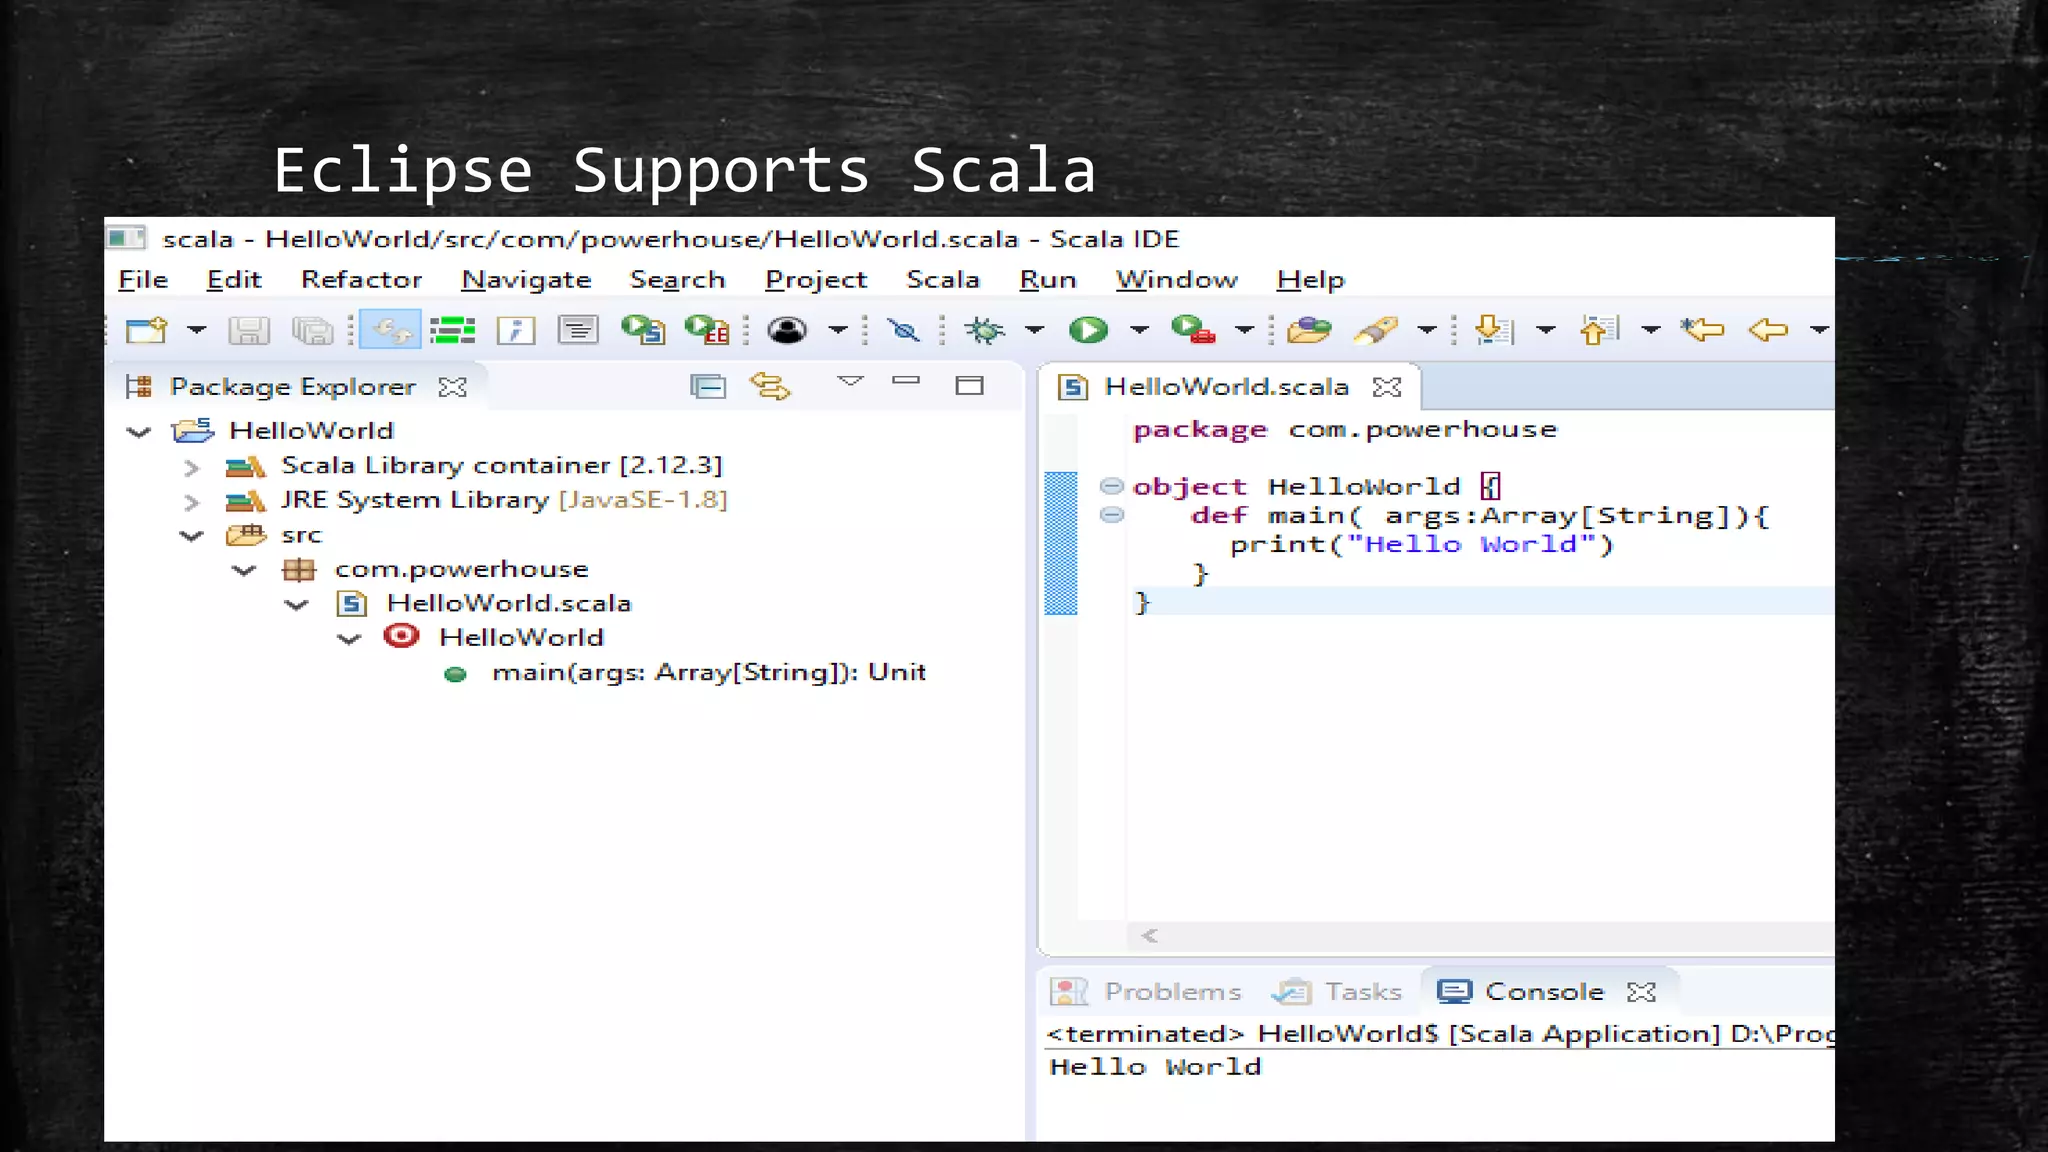Open the Project menu
The width and height of the screenshot is (2048, 1152).
[x=816, y=280]
